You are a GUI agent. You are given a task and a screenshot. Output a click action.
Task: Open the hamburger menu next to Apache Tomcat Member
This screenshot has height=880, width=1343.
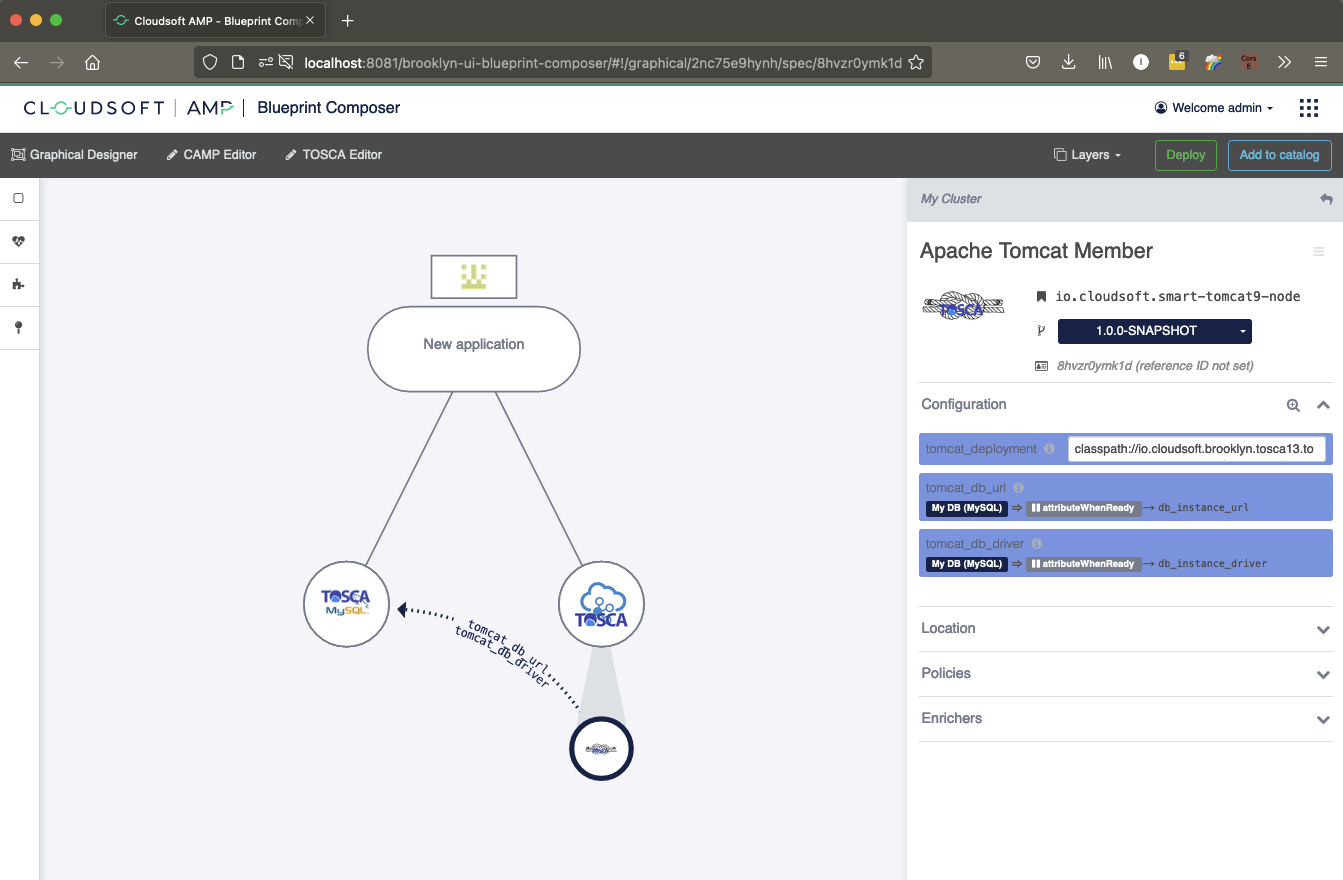(x=1319, y=252)
